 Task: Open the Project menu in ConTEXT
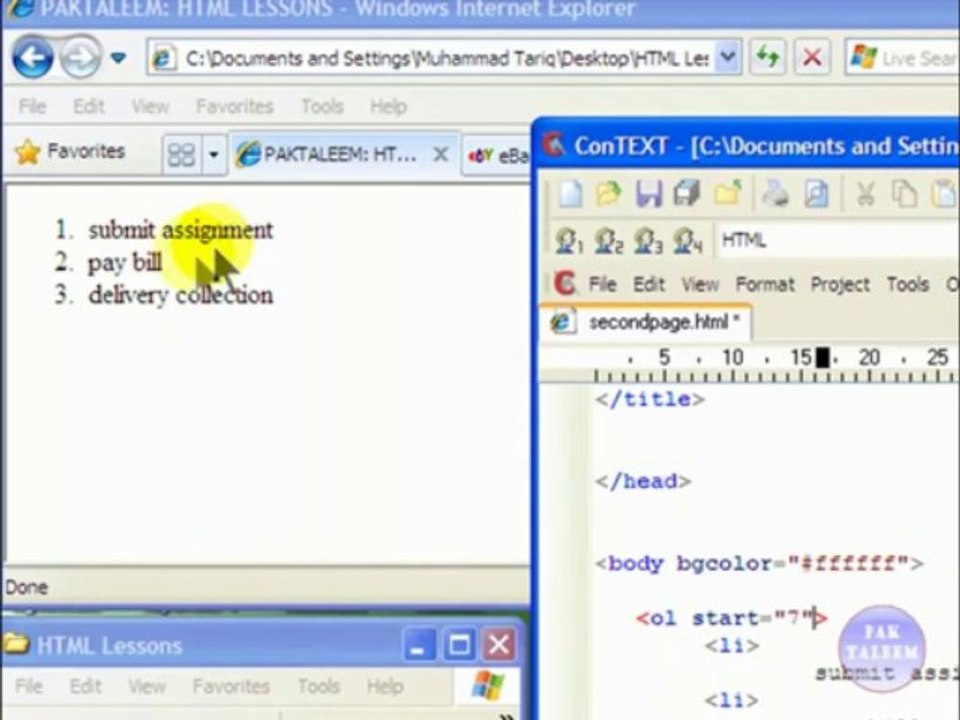[840, 284]
